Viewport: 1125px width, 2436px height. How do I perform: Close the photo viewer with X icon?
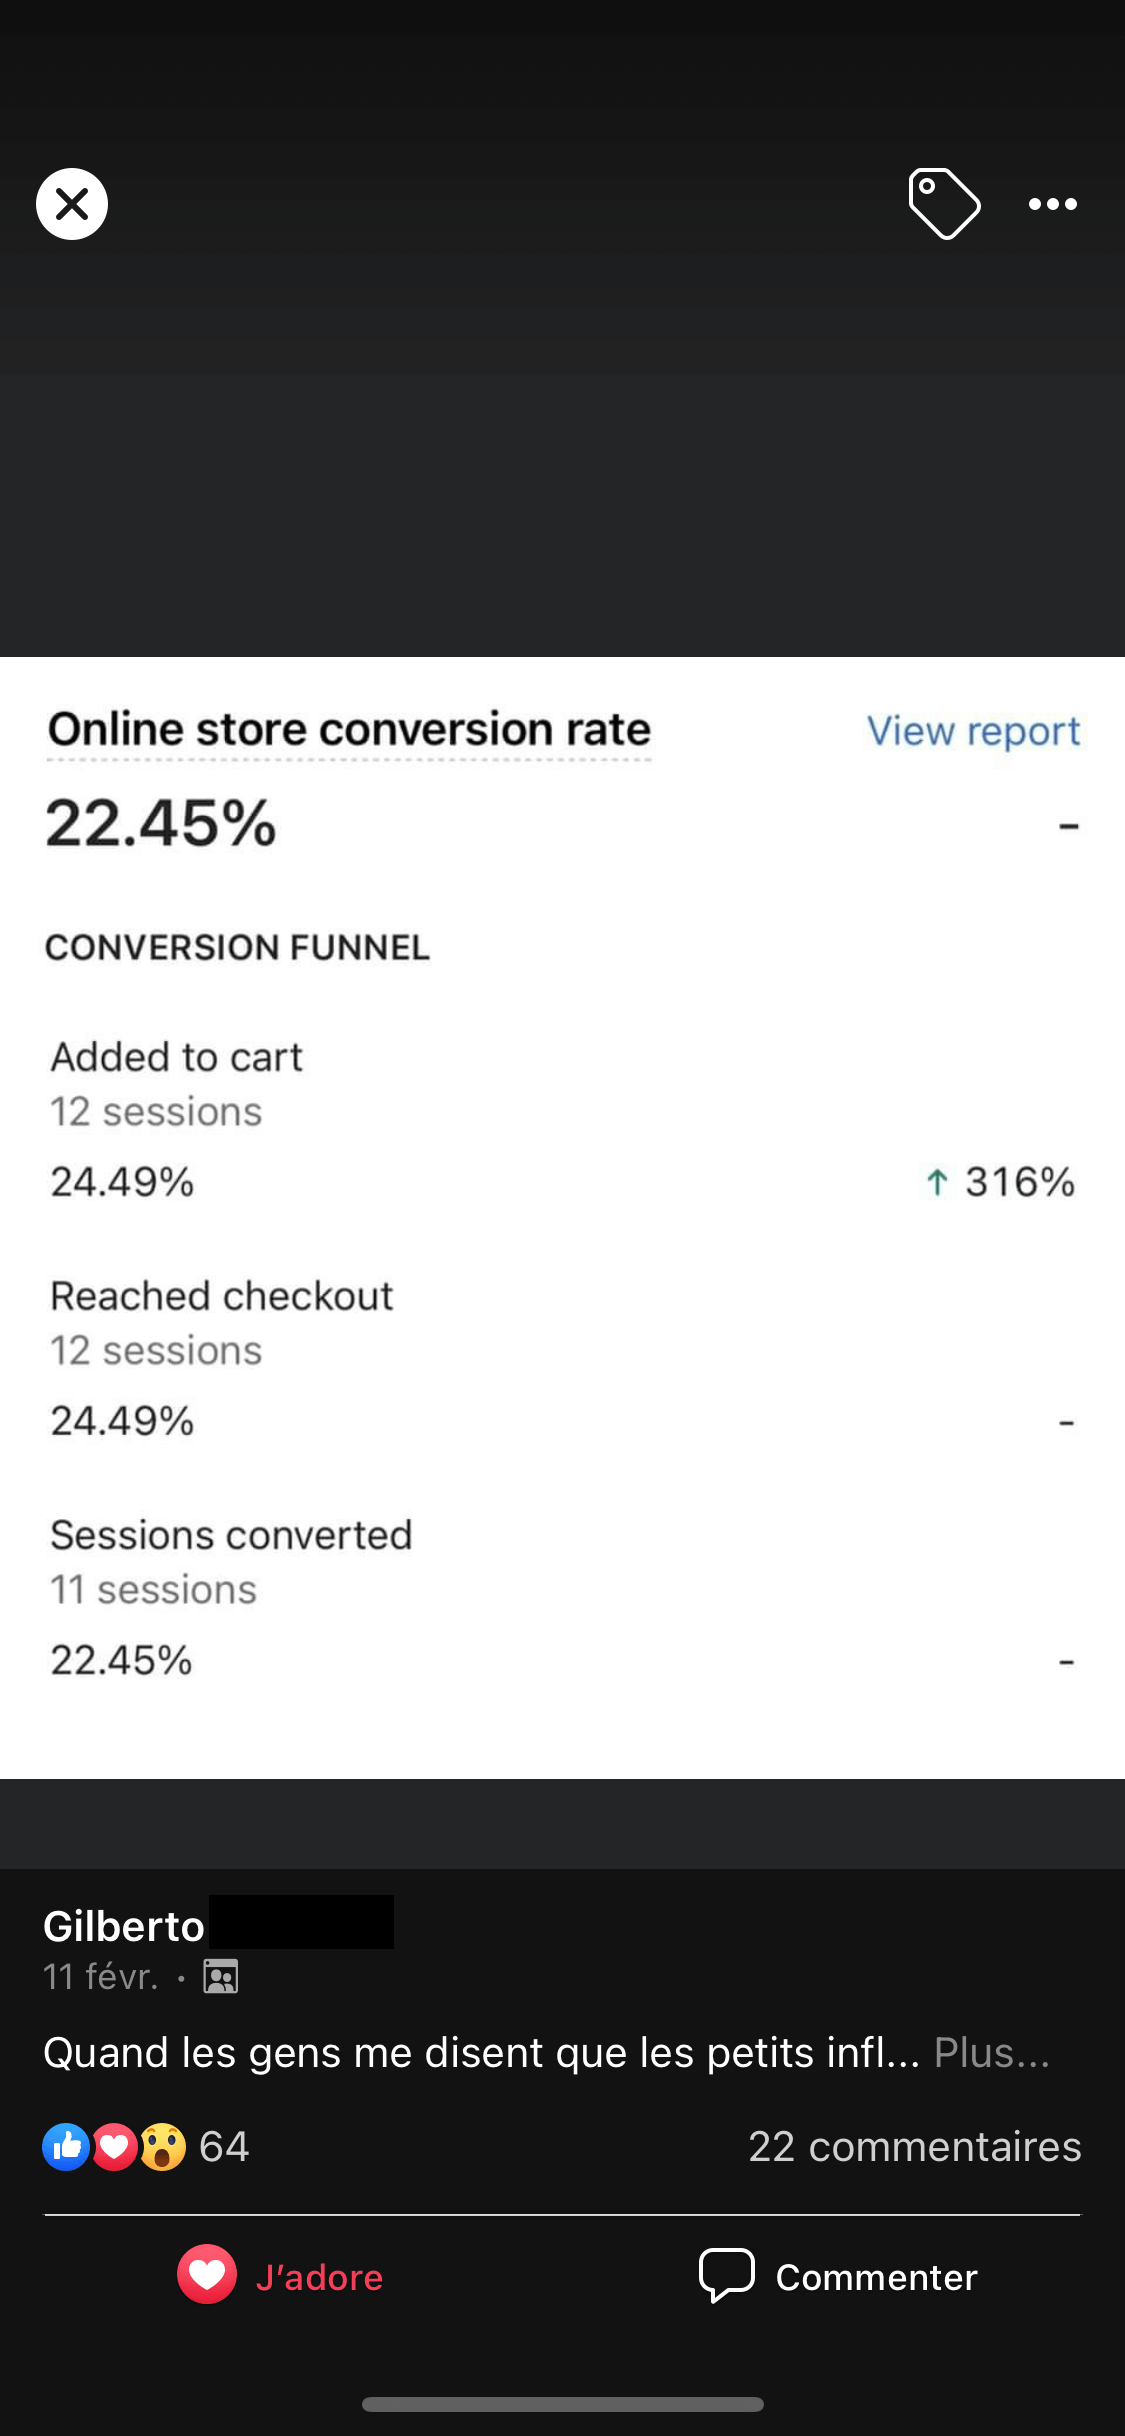pyautogui.click(x=72, y=204)
